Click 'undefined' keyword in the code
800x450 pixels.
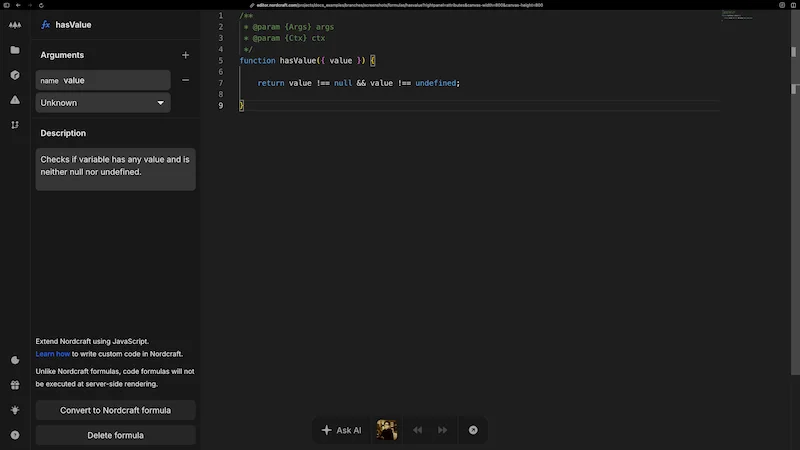click(x=436, y=83)
